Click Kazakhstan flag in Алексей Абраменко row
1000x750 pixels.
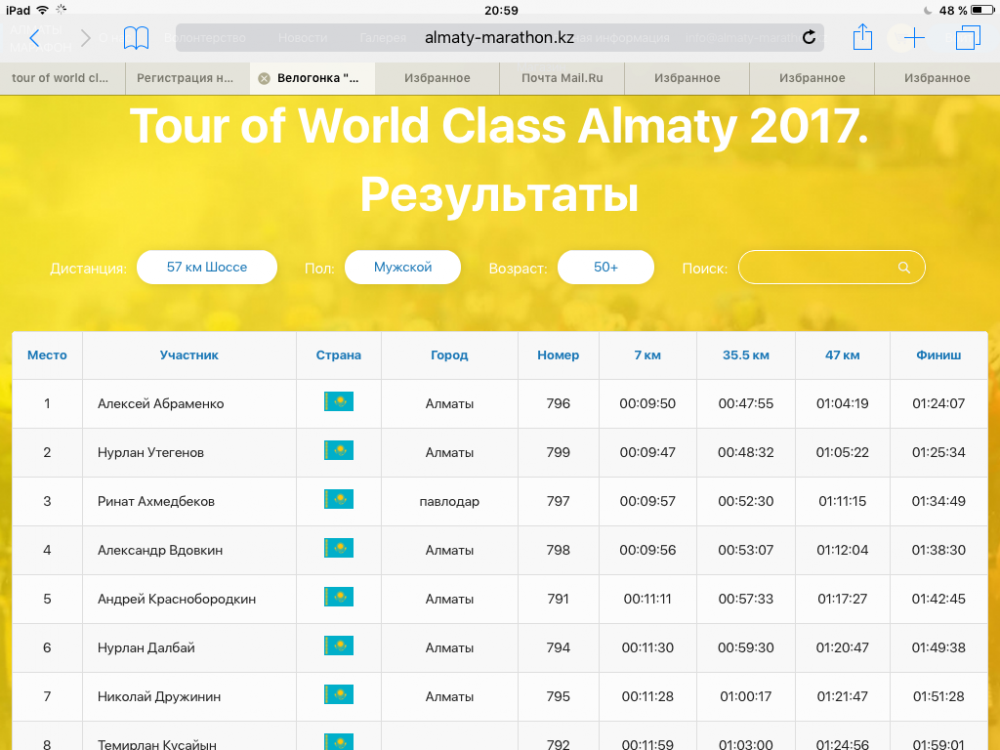338,402
